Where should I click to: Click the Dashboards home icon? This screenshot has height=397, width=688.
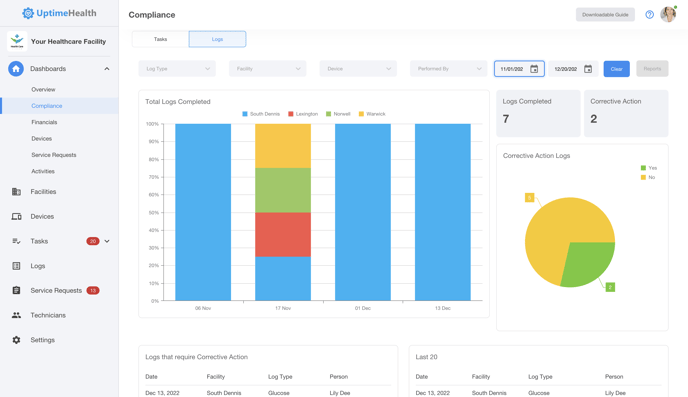coord(16,69)
